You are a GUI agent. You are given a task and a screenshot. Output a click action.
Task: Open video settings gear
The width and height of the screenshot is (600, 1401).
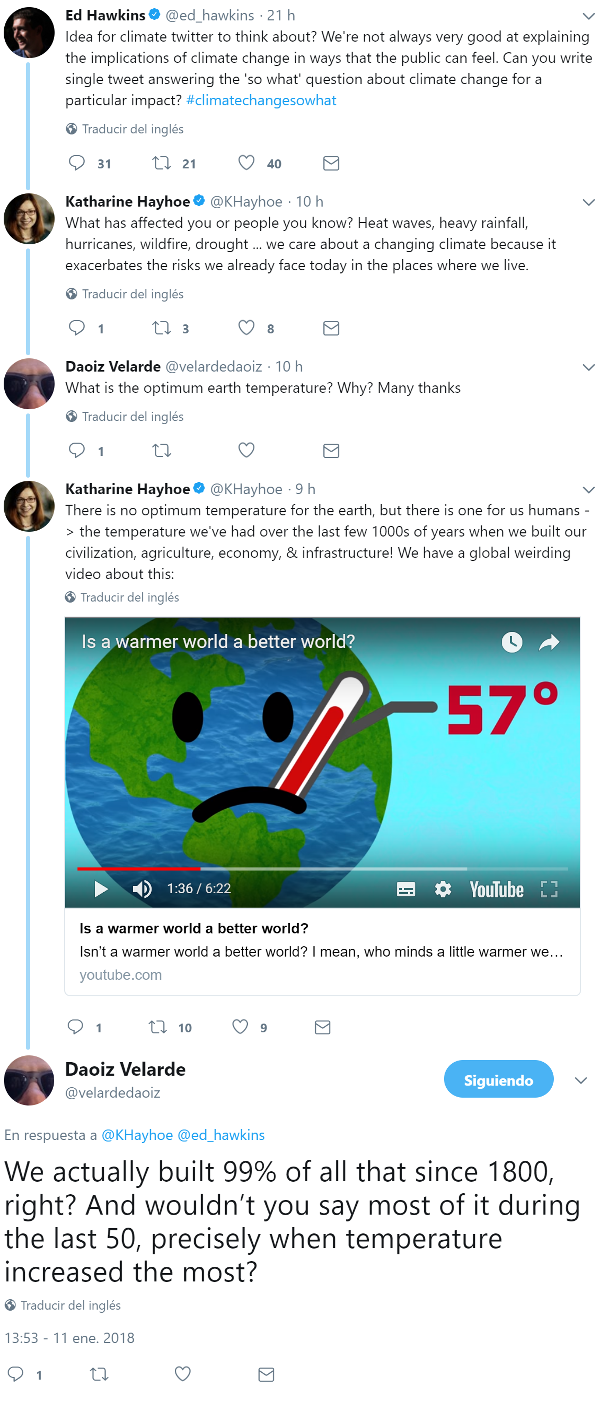443,889
